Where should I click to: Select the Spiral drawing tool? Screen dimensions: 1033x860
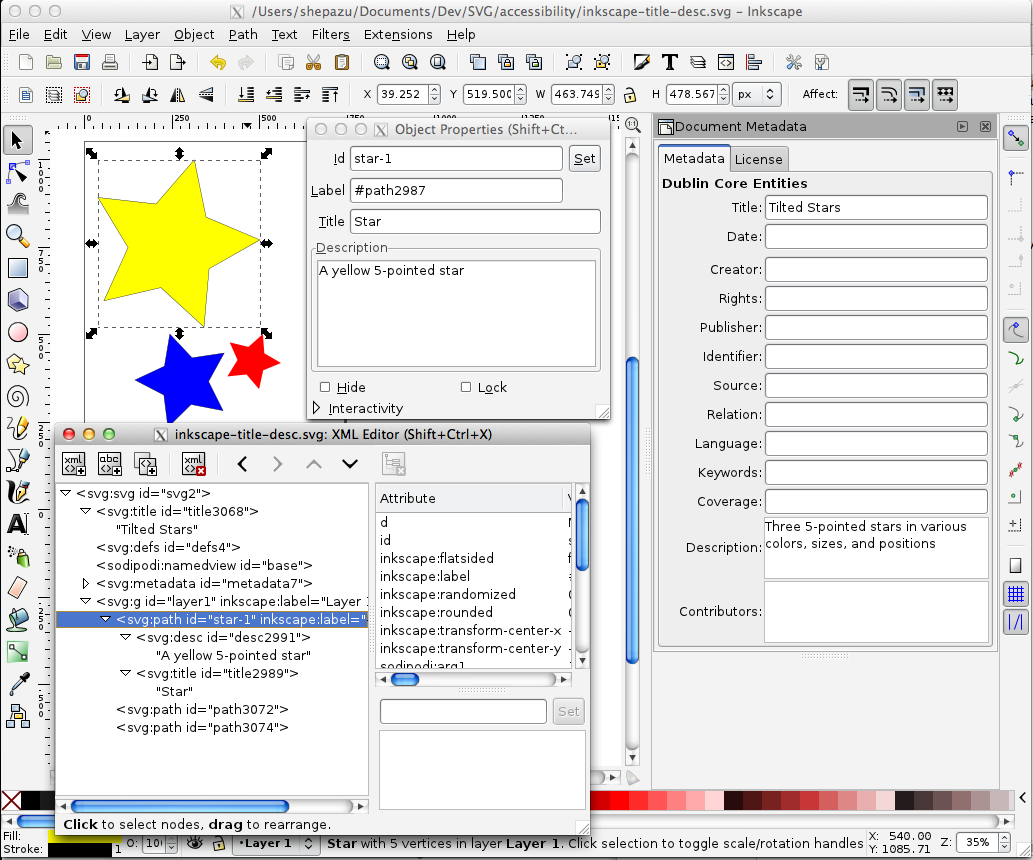tap(17, 396)
